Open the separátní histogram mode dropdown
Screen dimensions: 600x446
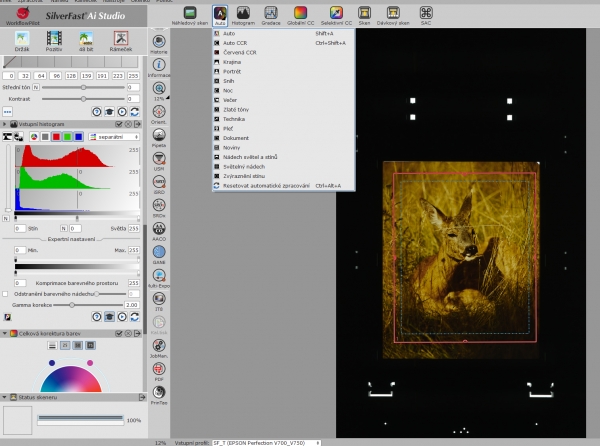114,137
